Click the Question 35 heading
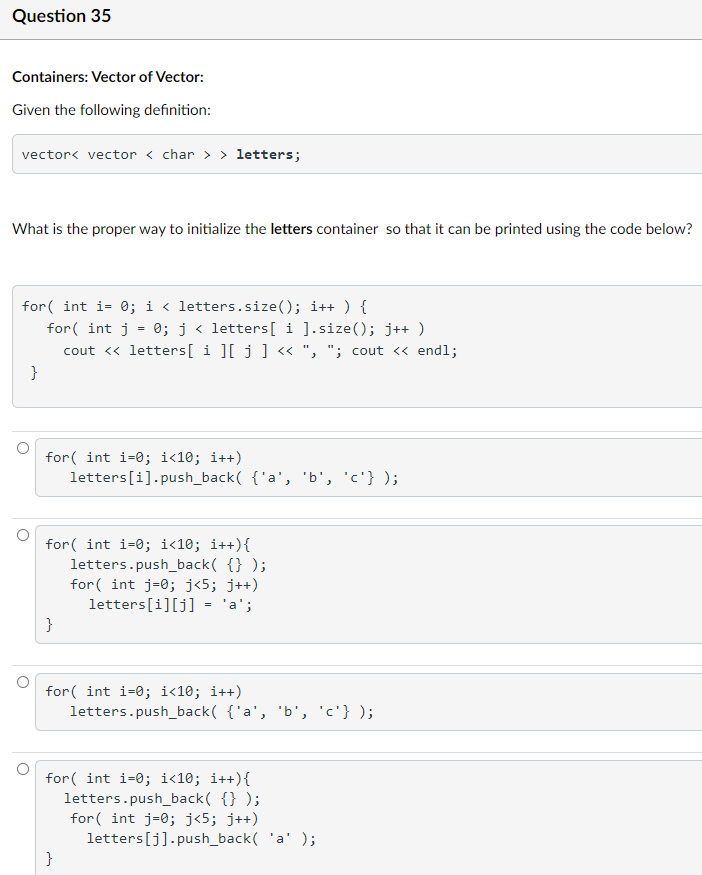The image size is (702, 875). (x=61, y=16)
